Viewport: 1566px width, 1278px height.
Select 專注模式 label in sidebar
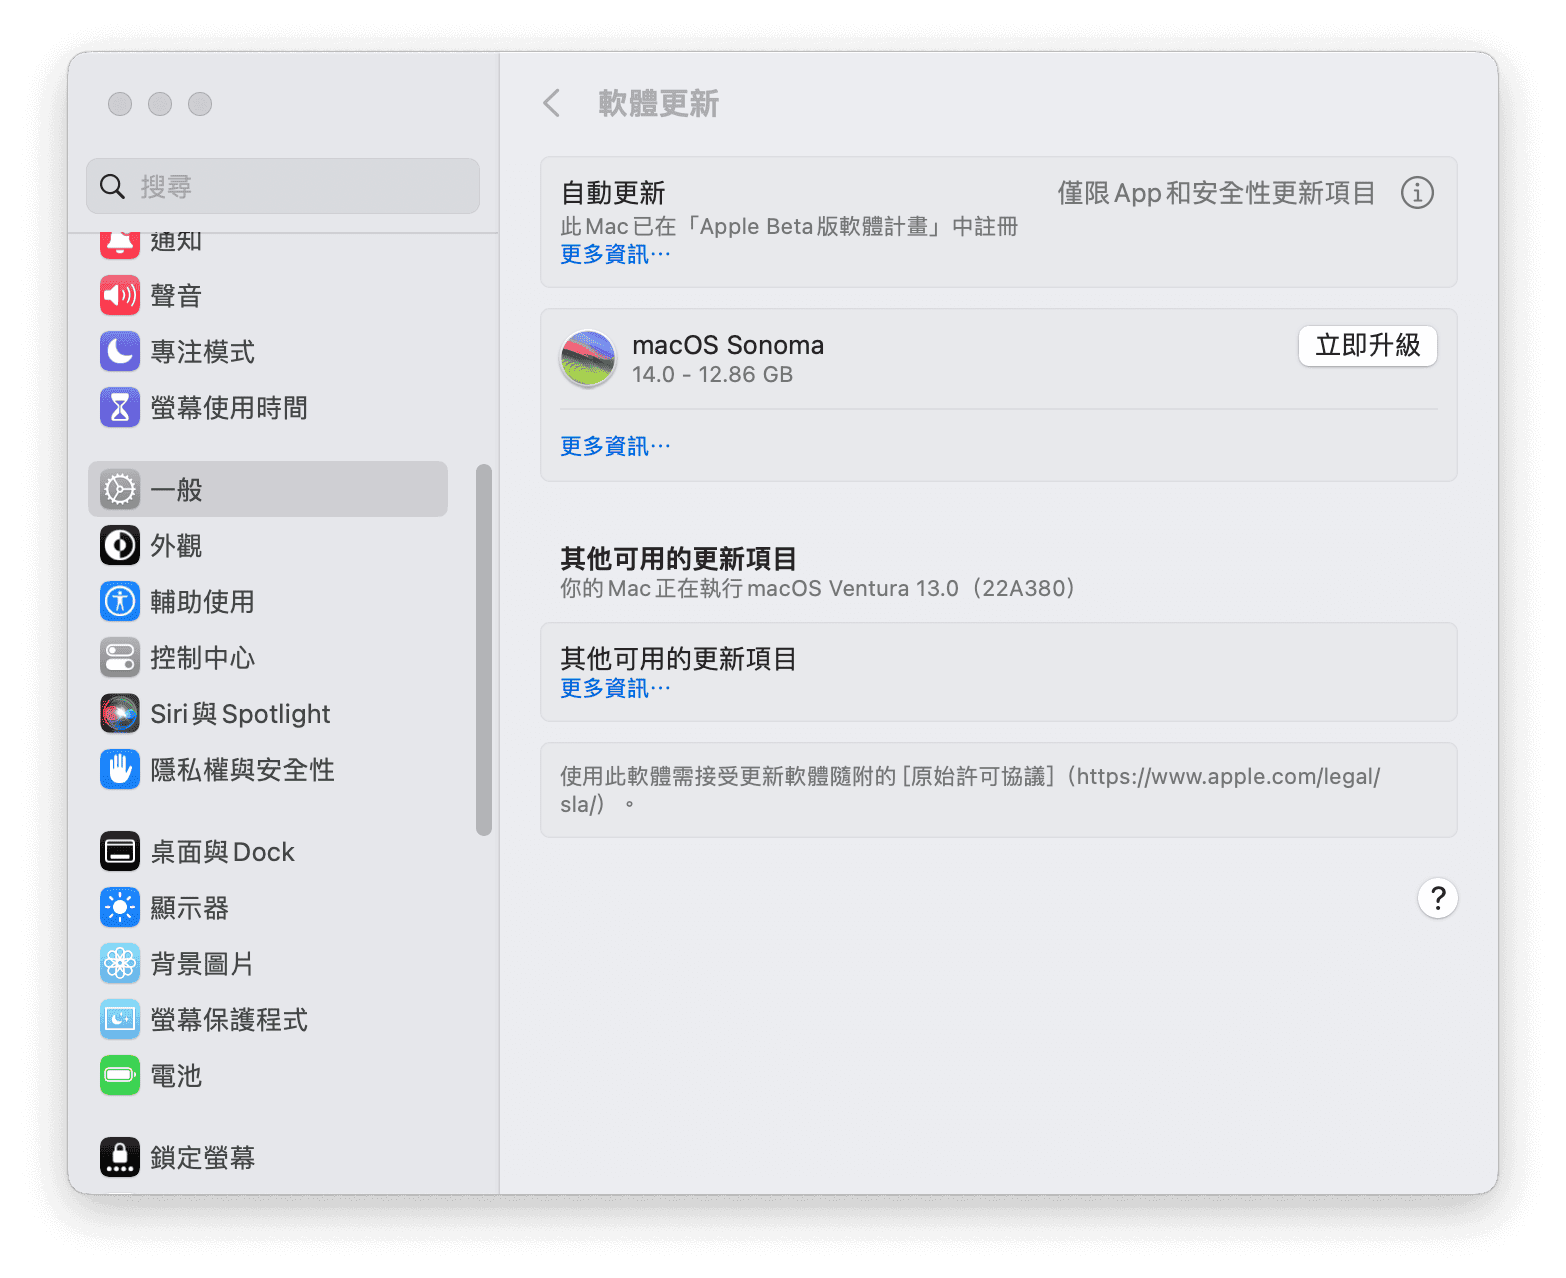[203, 352]
